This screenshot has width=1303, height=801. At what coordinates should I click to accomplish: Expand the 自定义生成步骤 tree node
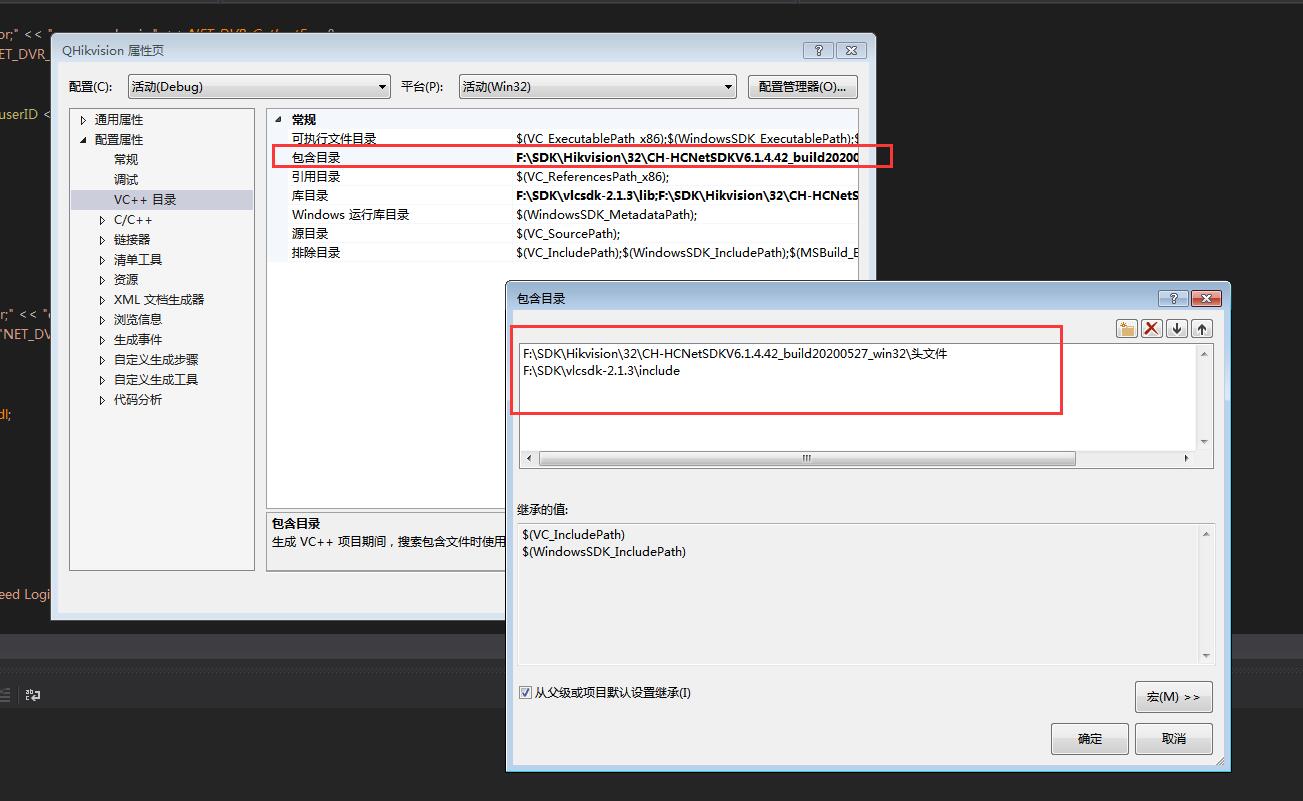point(102,360)
